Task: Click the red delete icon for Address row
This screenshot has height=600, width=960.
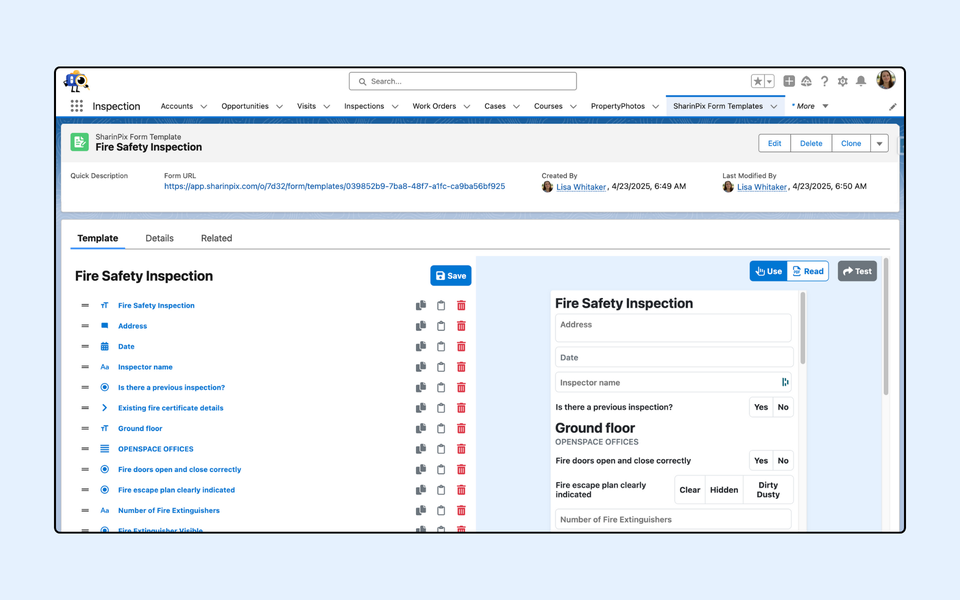Action: pos(461,326)
